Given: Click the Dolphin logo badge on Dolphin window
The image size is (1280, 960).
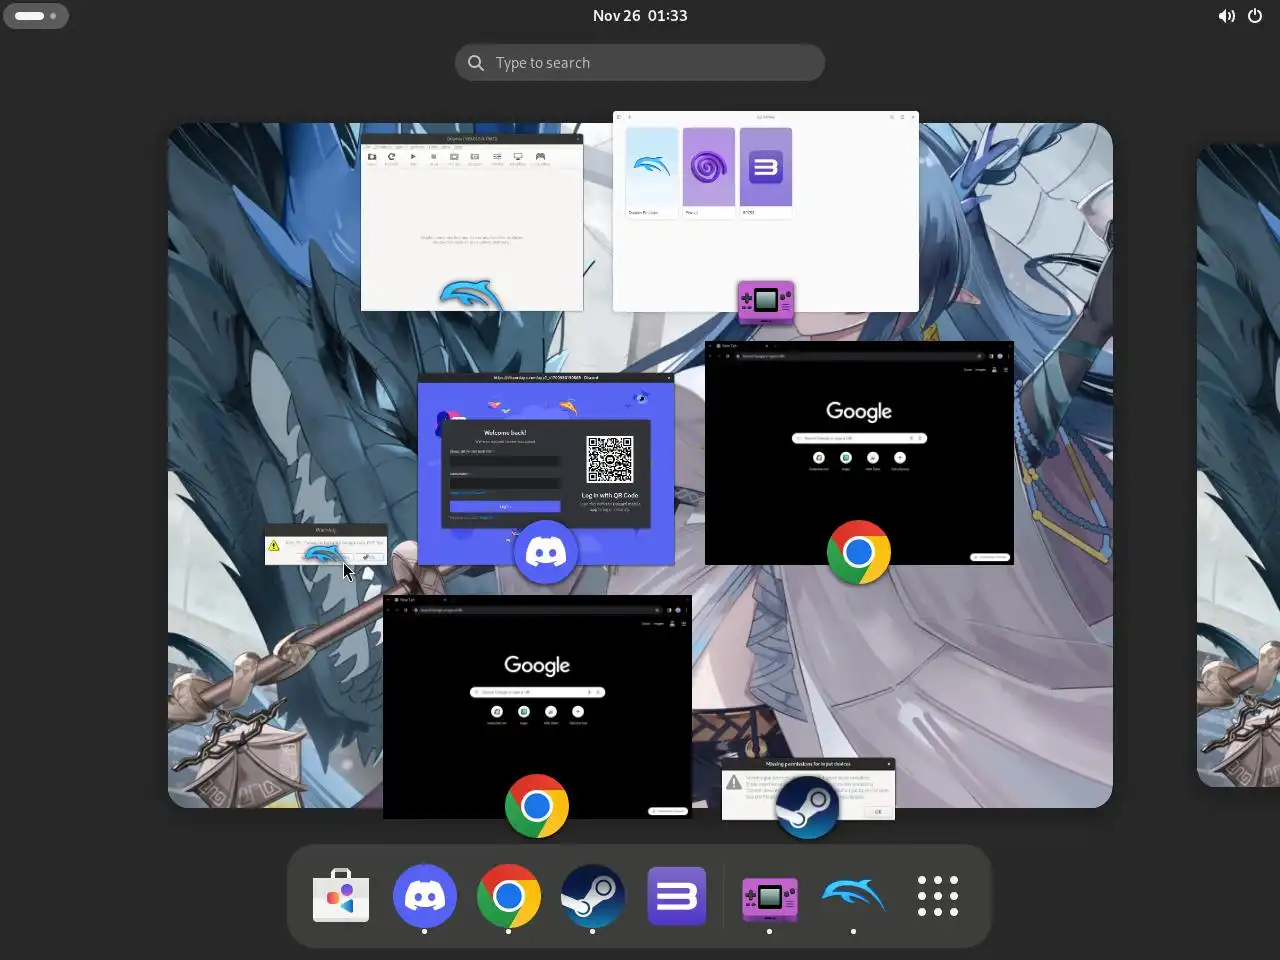Looking at the screenshot, I should pos(472,296).
